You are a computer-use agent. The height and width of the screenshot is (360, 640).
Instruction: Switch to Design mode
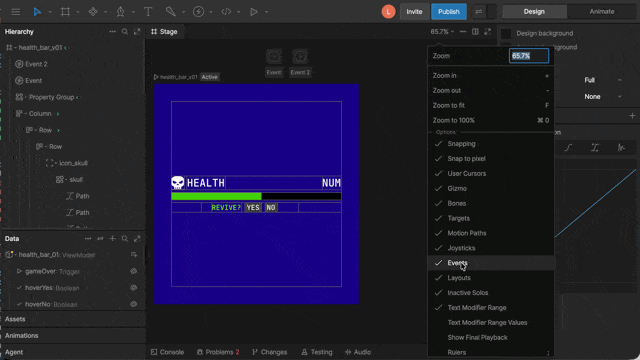click(534, 11)
